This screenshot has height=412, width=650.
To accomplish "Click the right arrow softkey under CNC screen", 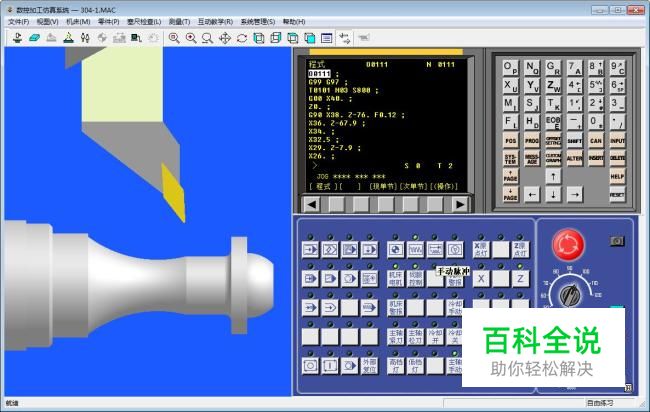I will pos(460,204).
